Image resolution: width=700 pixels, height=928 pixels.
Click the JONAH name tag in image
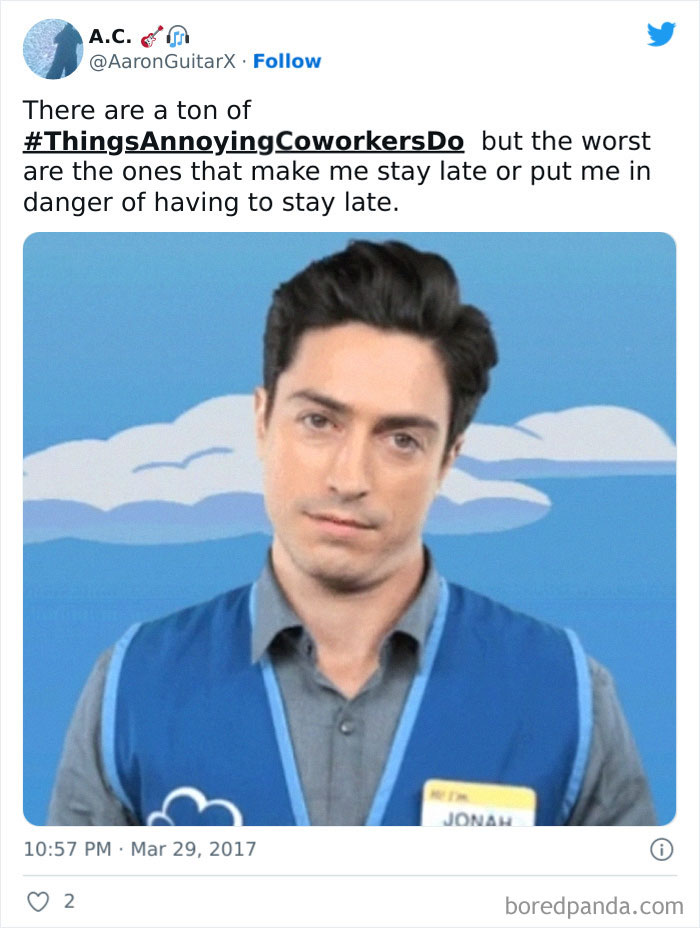pyautogui.click(x=478, y=803)
